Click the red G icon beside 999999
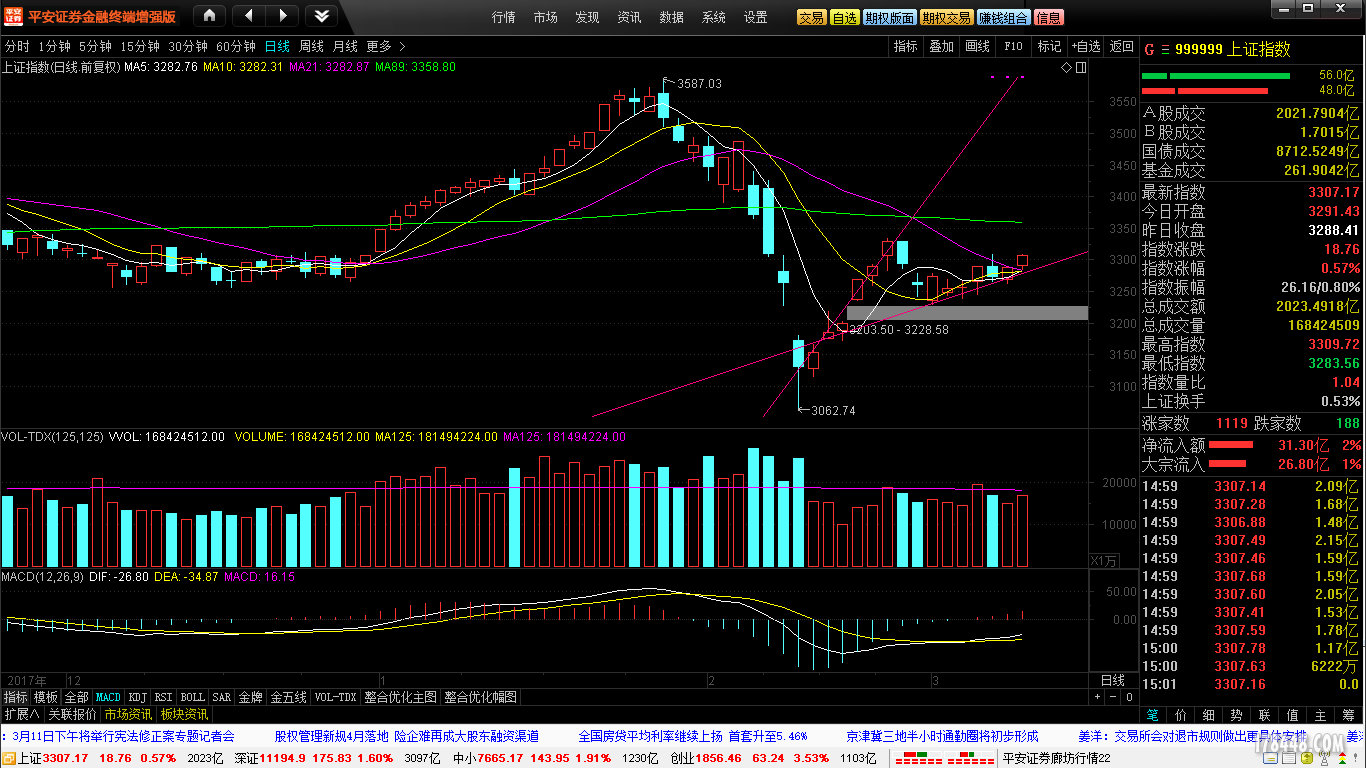The image size is (1366, 768). coord(1149,50)
